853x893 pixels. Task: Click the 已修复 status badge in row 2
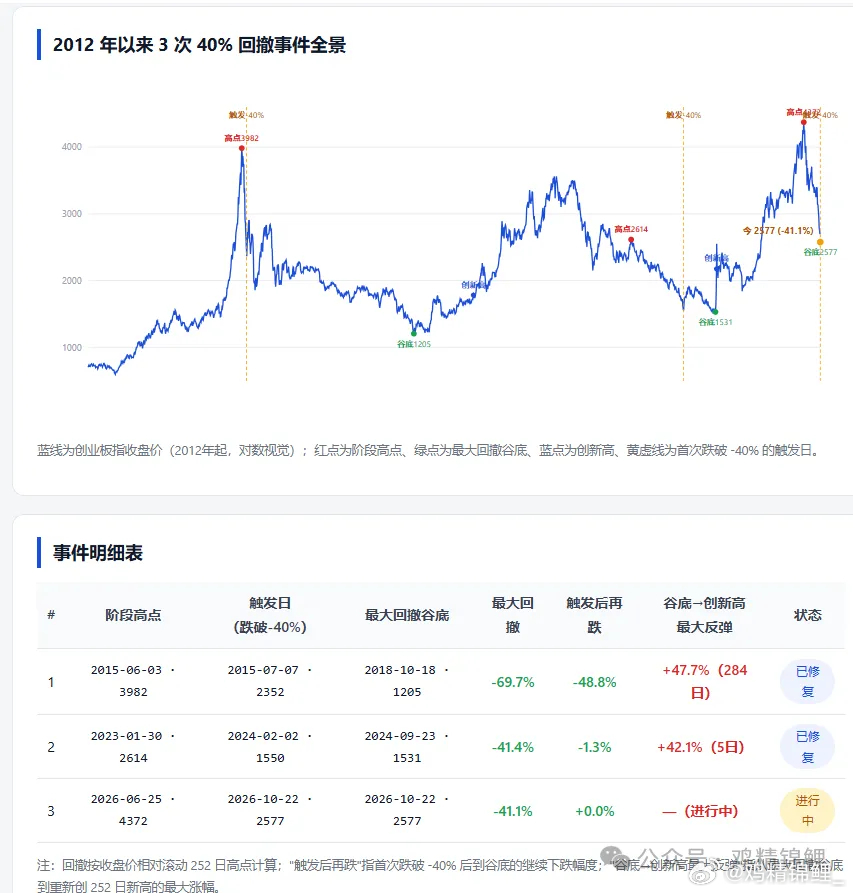(x=807, y=747)
